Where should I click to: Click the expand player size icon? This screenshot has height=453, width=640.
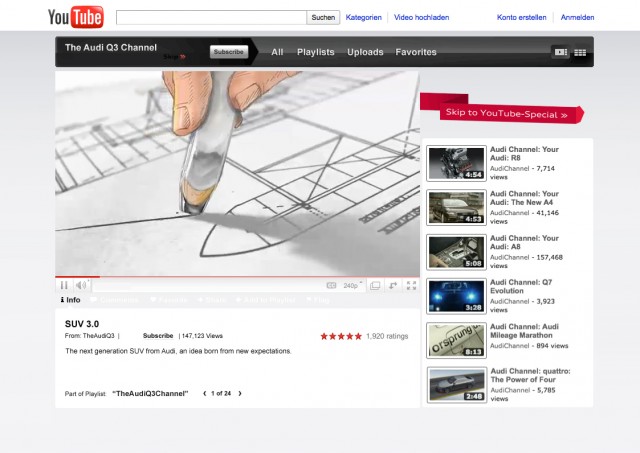[393, 285]
